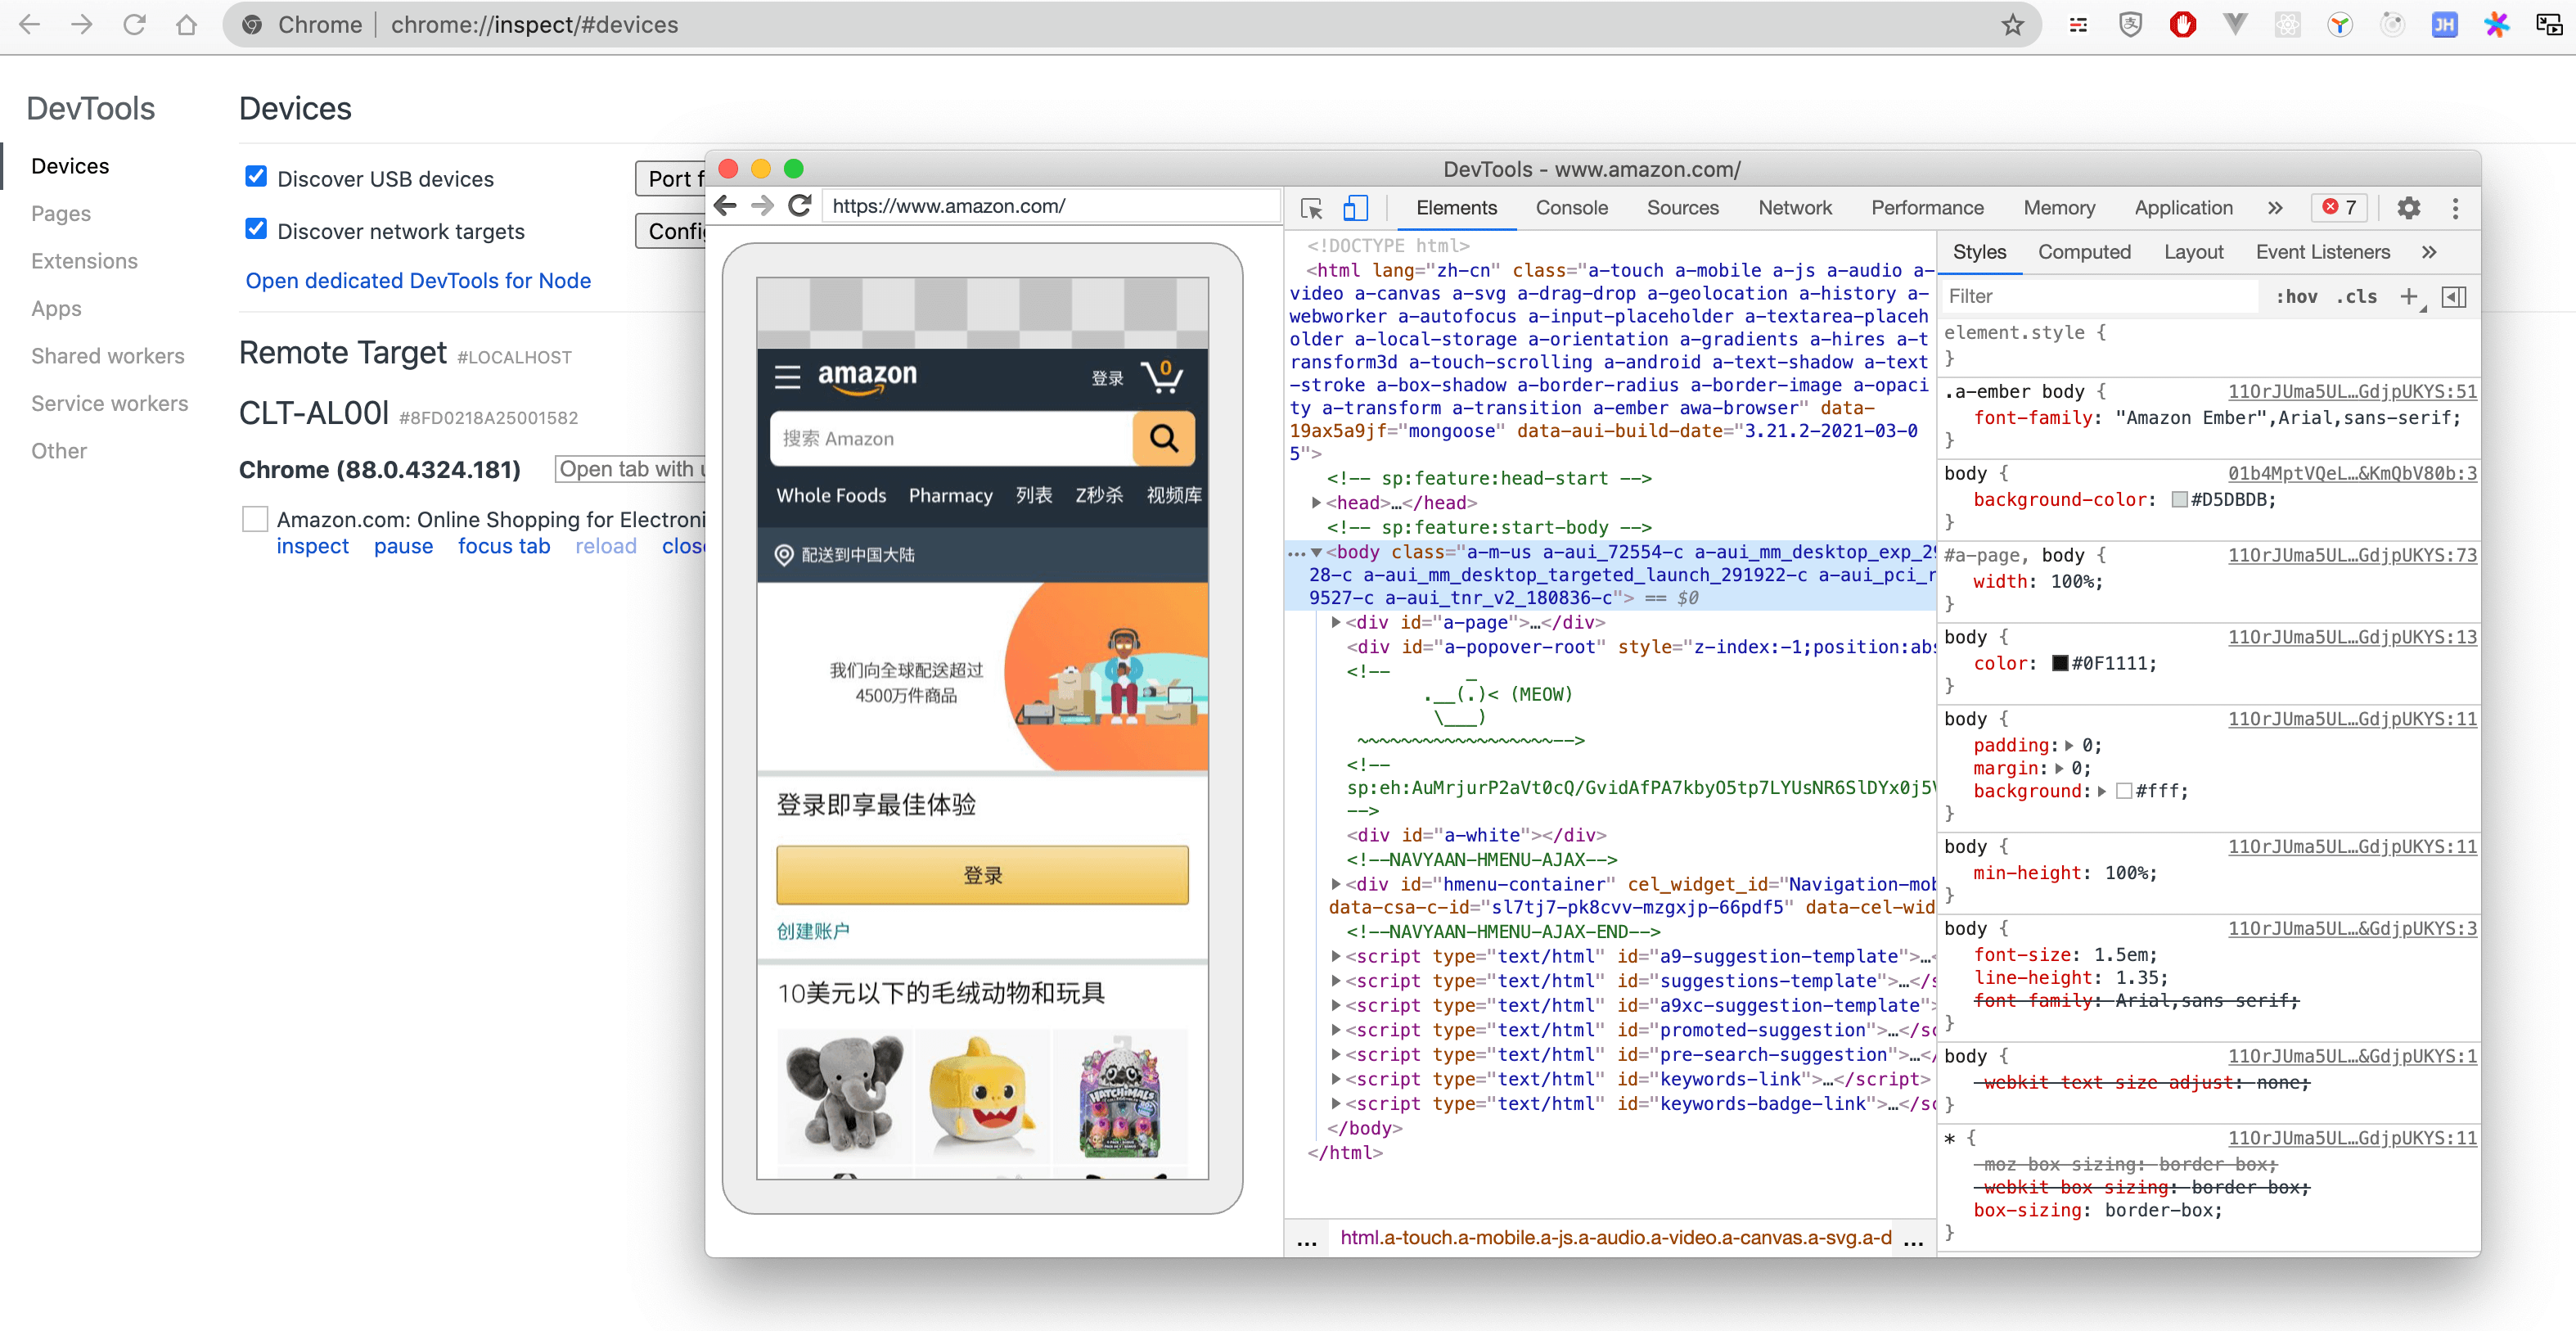
Task: Click the background-color swatch #D5DBDB
Action: point(2177,499)
